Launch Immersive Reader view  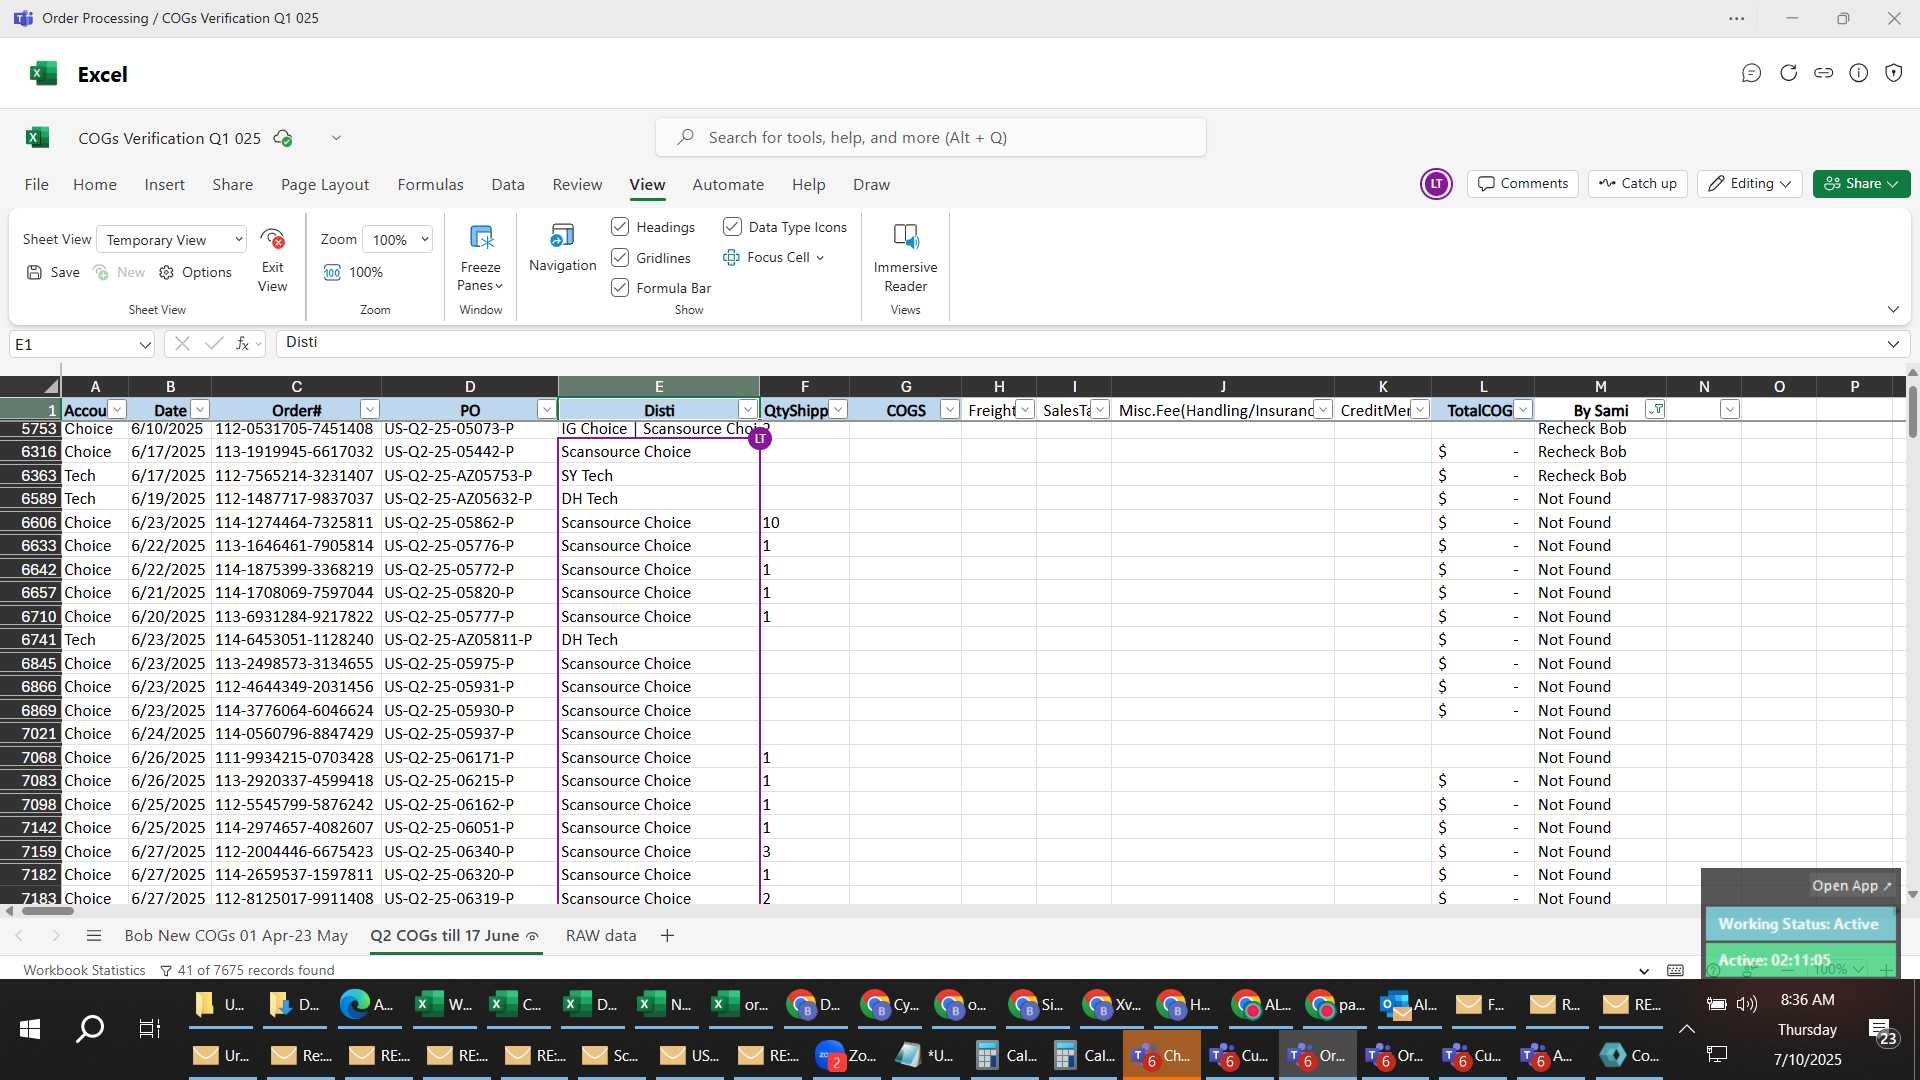click(x=905, y=237)
